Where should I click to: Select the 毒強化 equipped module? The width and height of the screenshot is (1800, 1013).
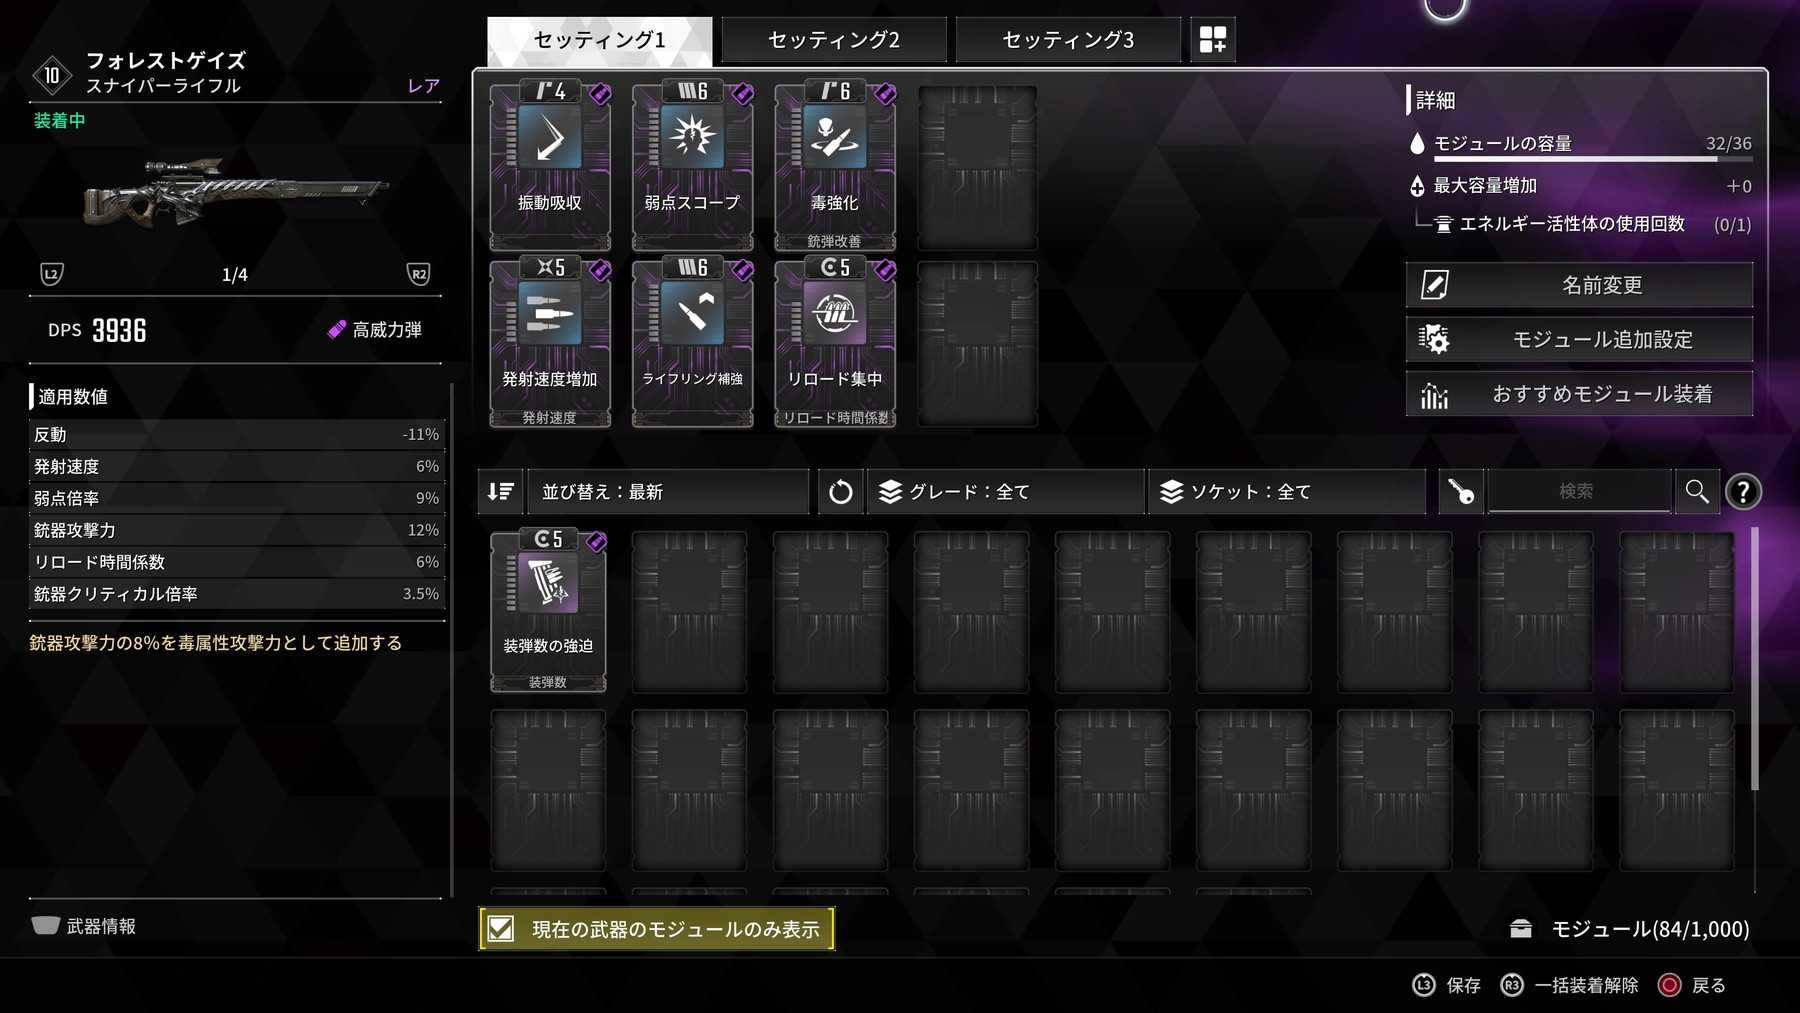tap(835, 166)
